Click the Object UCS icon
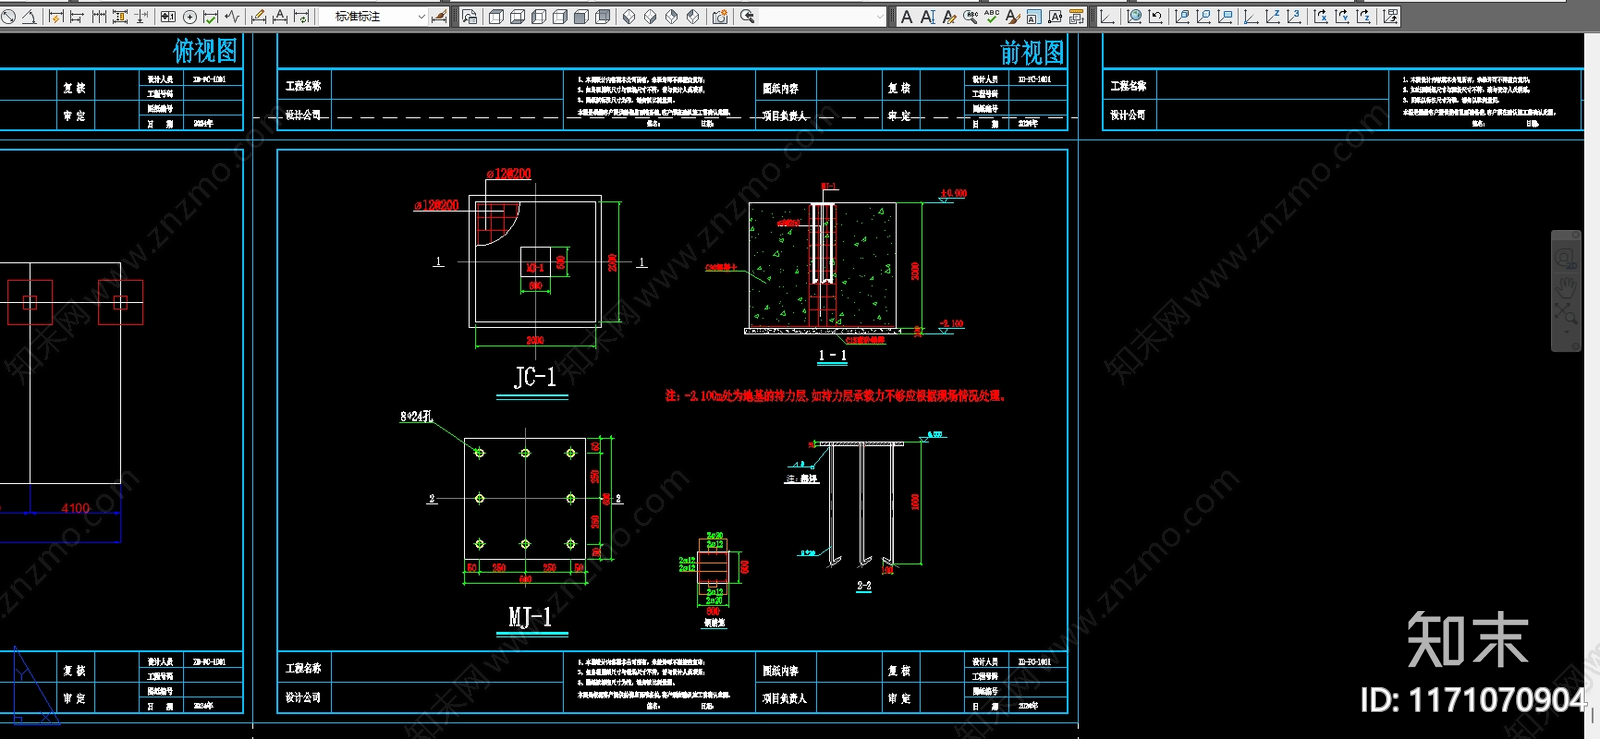1600x739 pixels. tap(1204, 17)
